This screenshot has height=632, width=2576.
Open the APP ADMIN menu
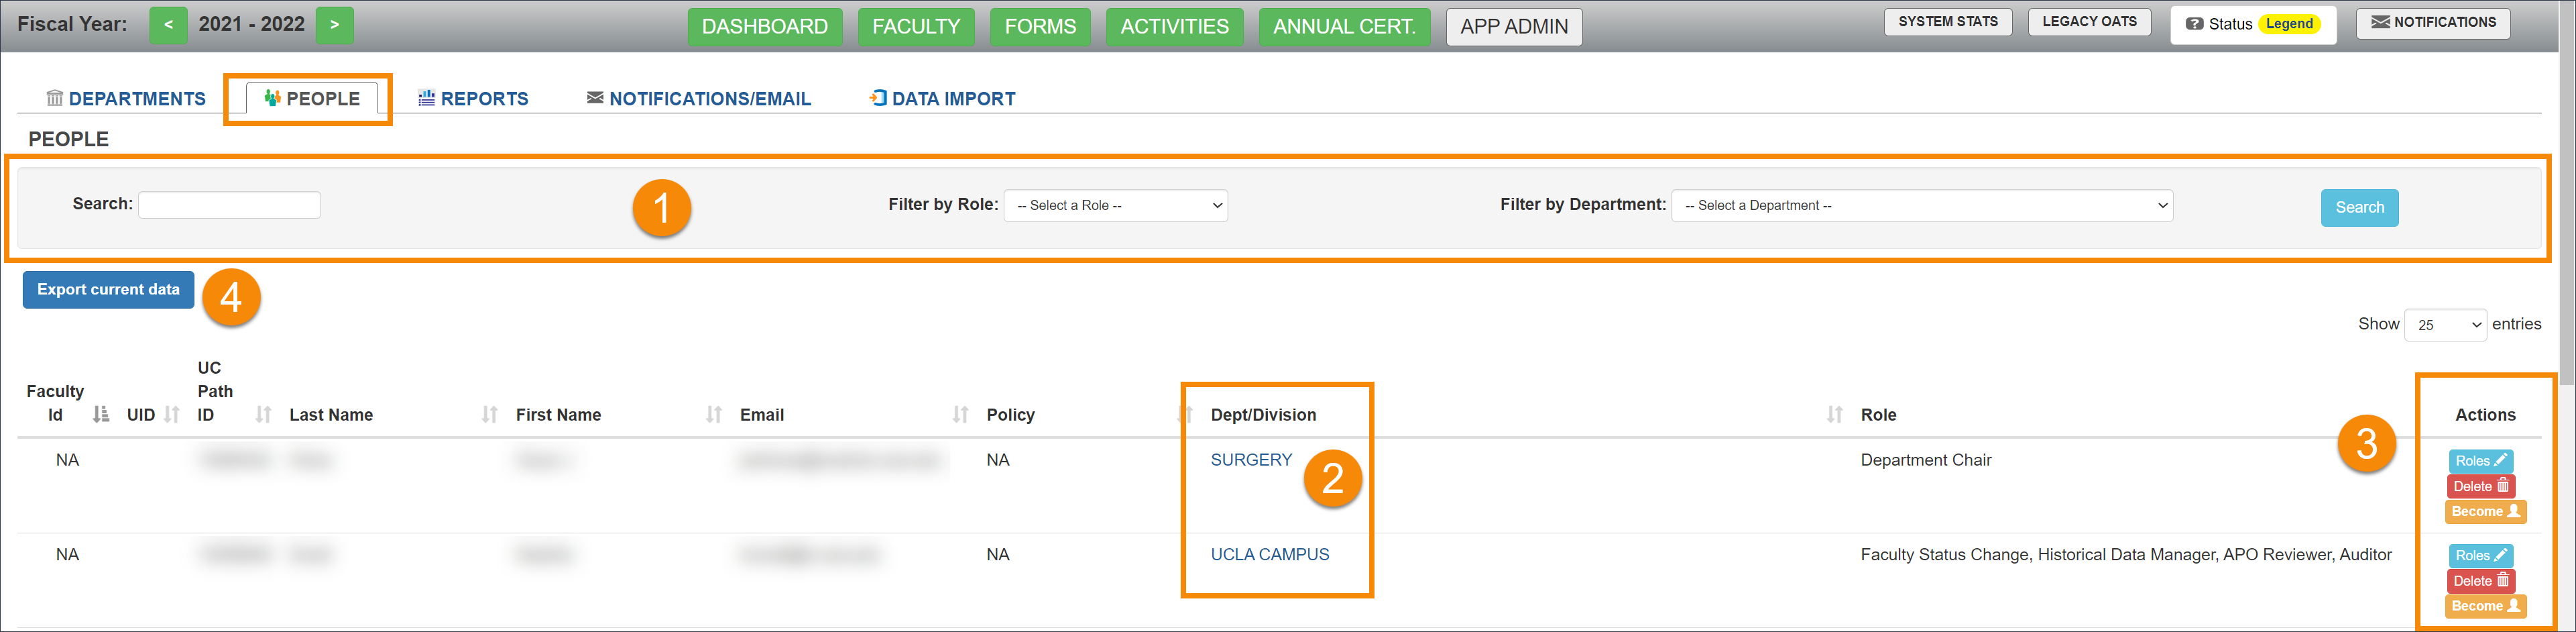[1513, 26]
